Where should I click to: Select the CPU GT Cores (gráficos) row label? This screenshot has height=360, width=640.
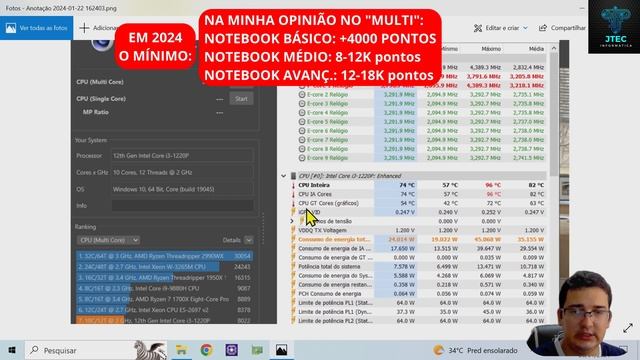[x=329, y=203]
